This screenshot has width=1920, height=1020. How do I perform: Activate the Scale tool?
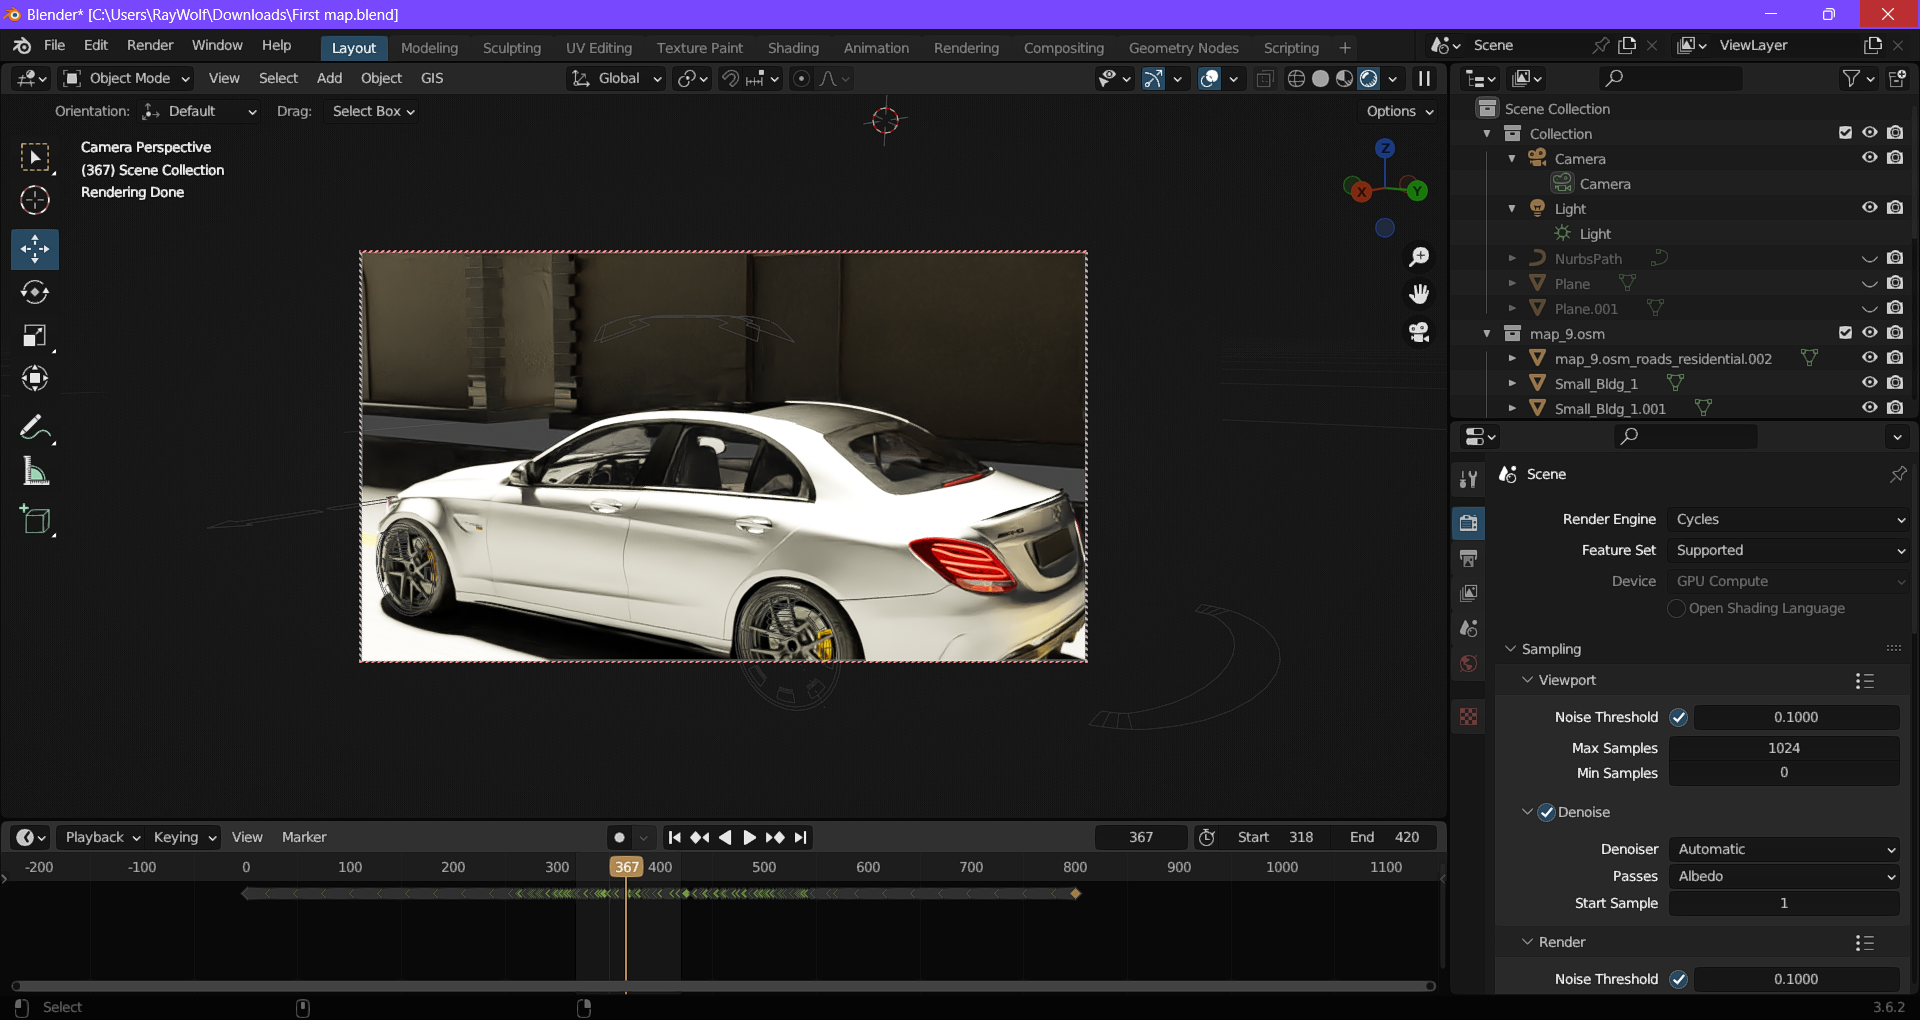[x=35, y=336]
